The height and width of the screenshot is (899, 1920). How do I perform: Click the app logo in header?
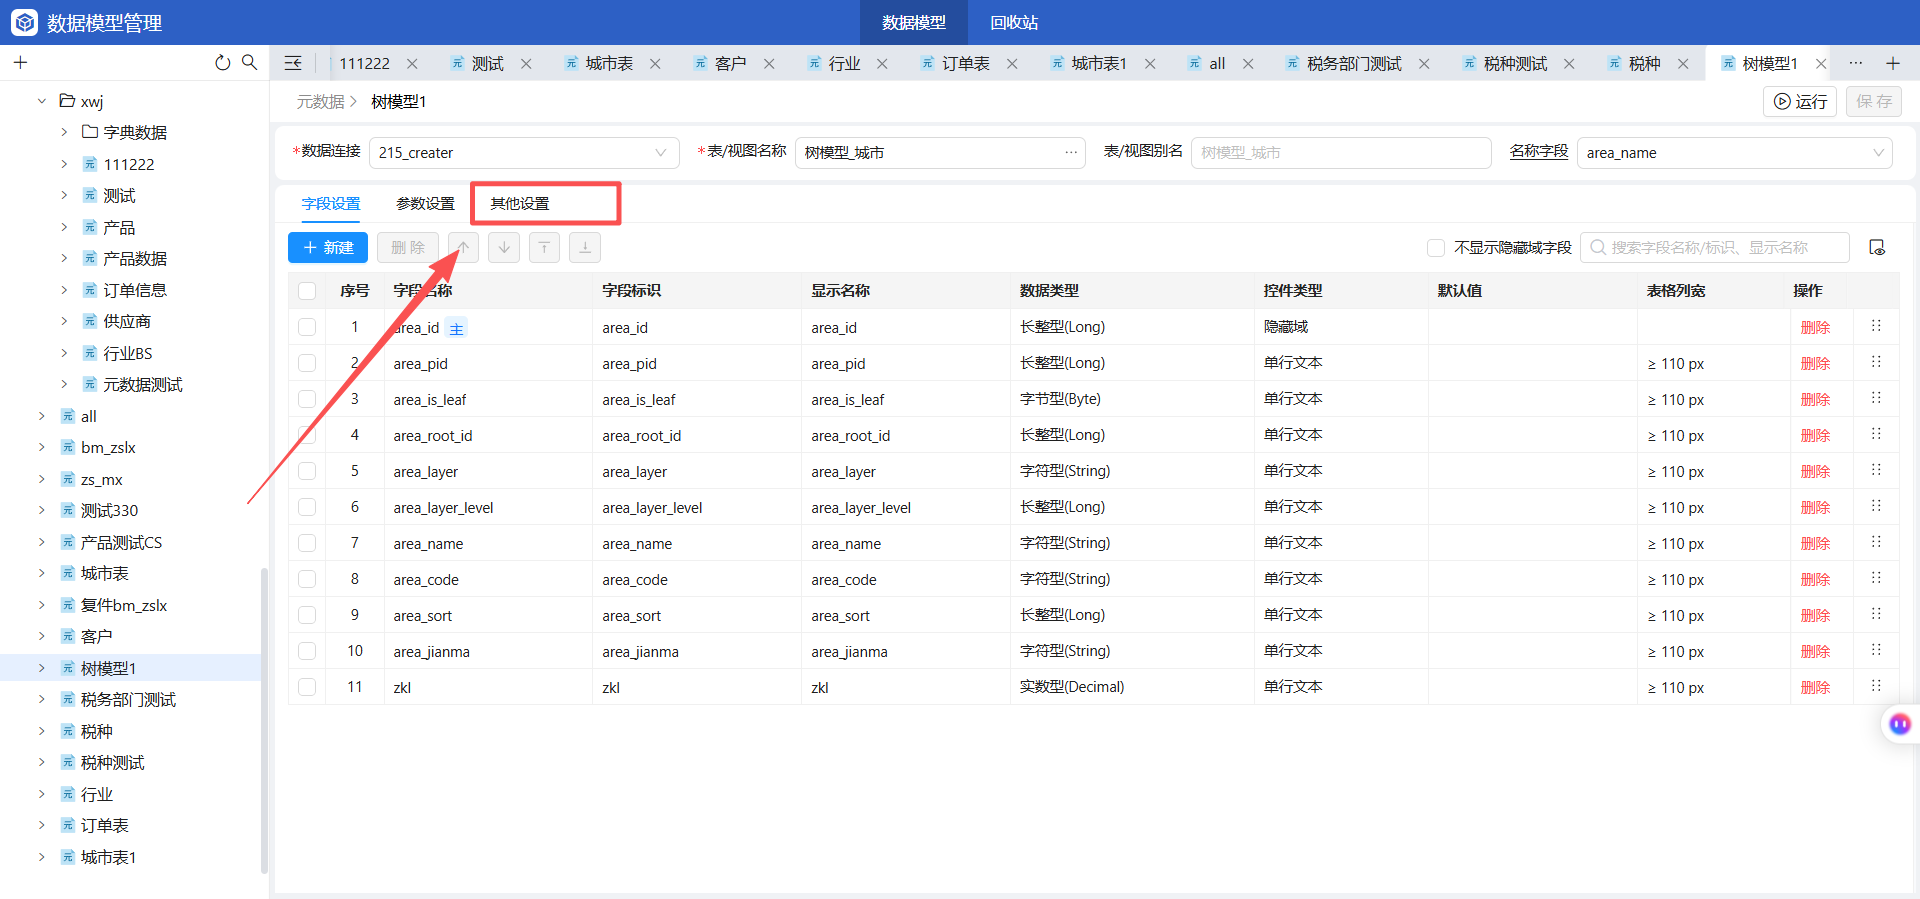click(x=25, y=22)
